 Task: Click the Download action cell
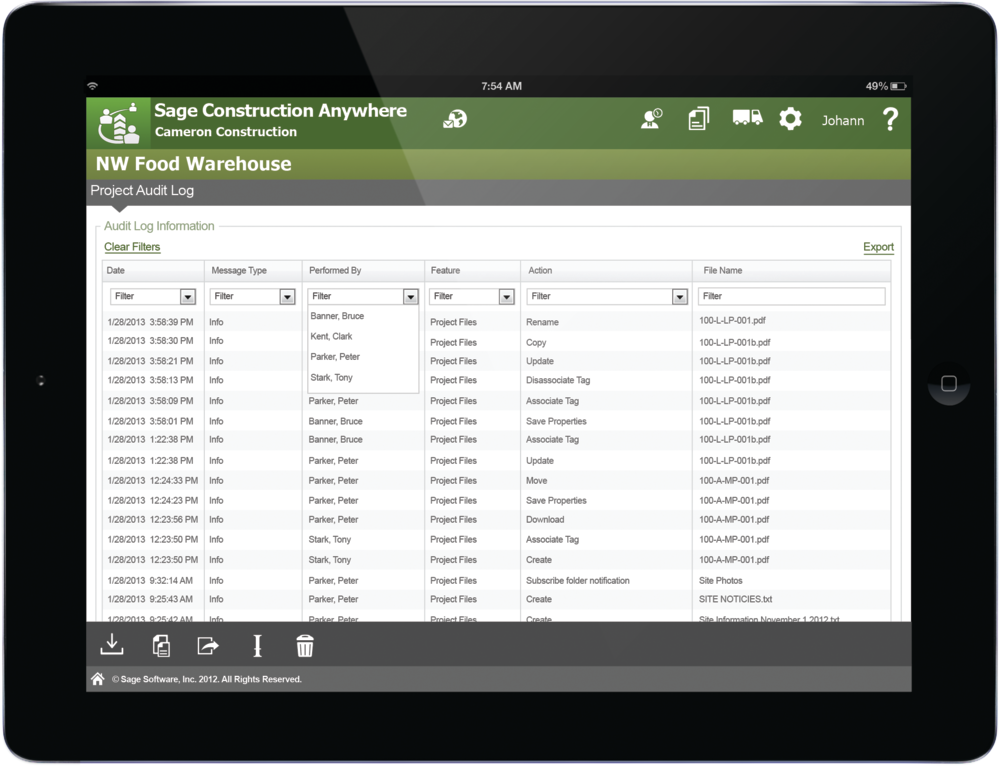(x=545, y=519)
